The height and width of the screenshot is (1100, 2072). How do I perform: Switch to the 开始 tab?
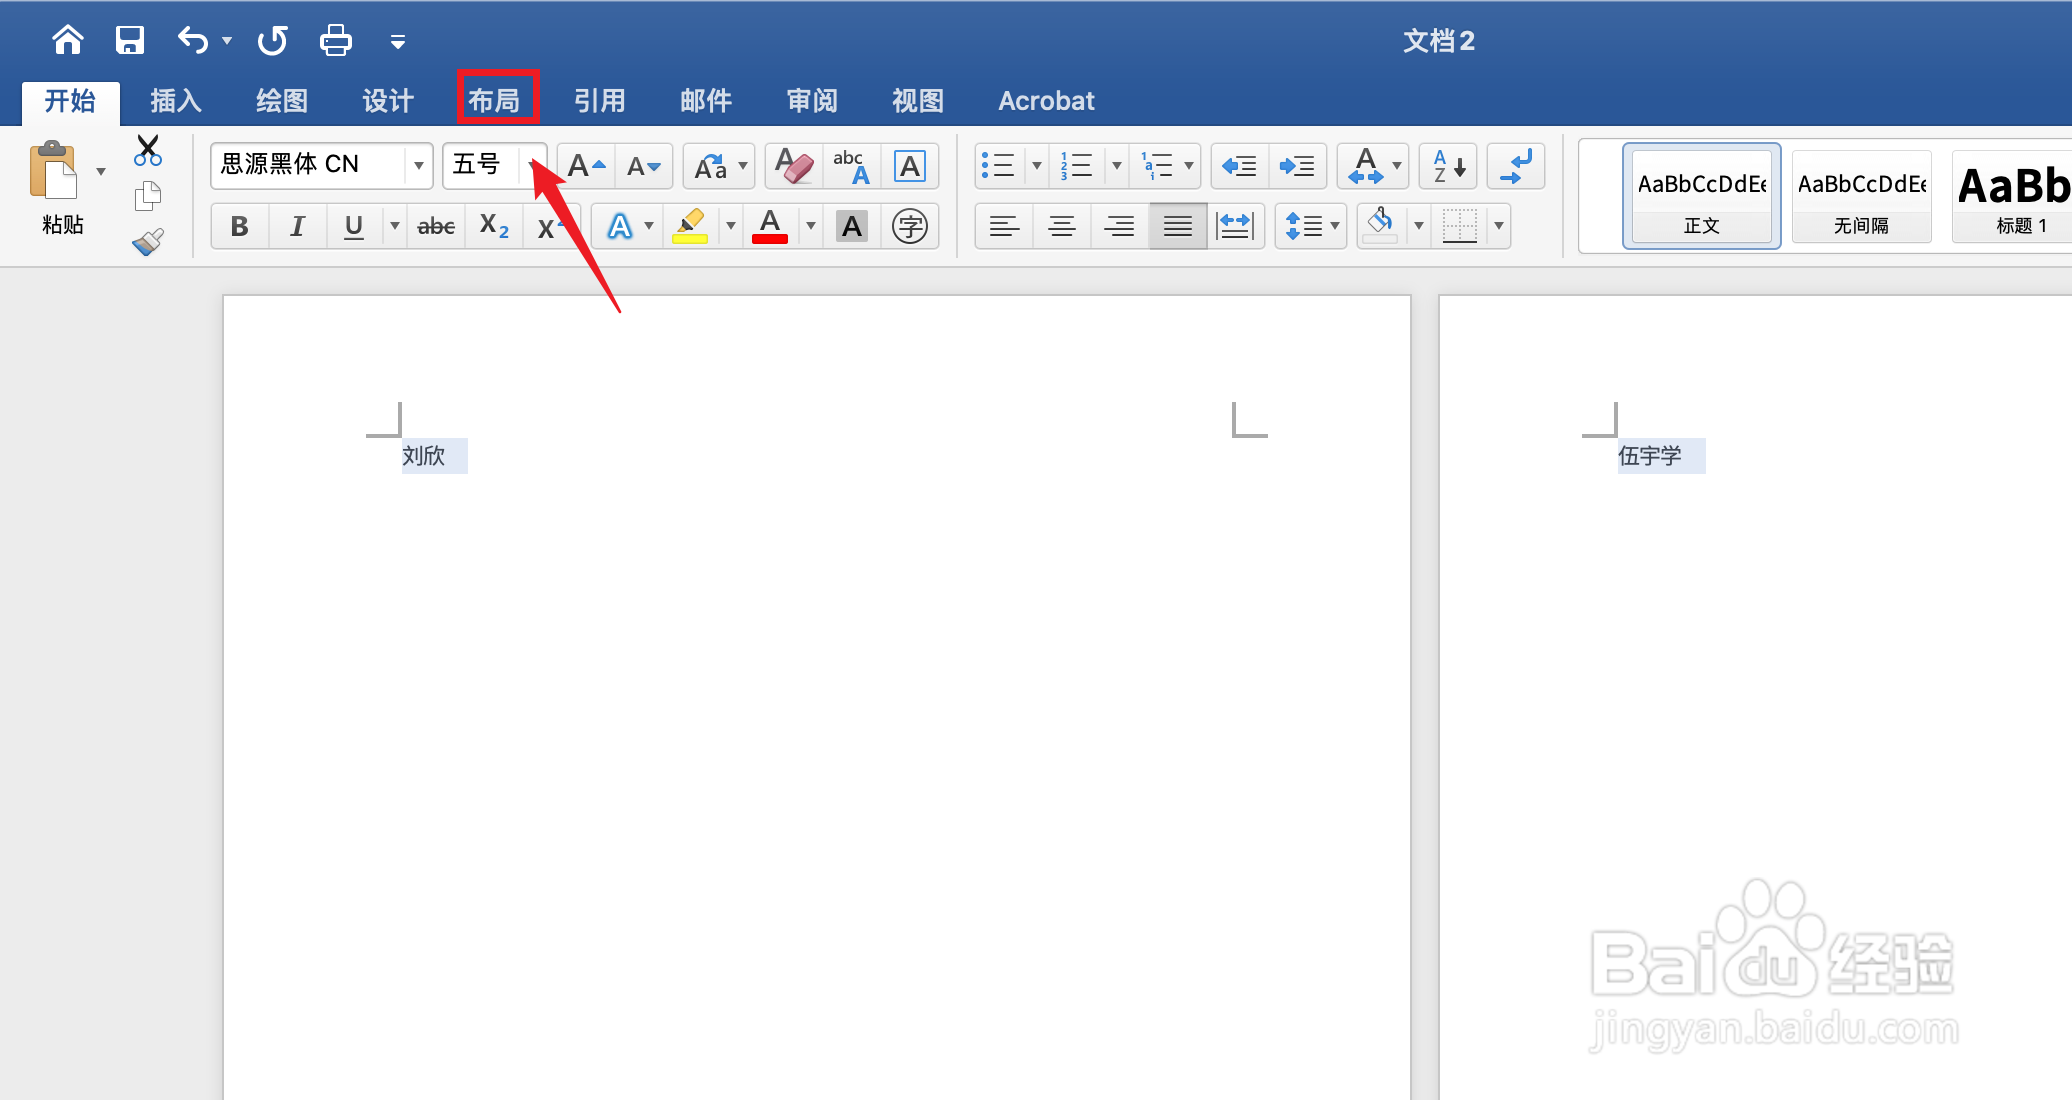(x=70, y=101)
